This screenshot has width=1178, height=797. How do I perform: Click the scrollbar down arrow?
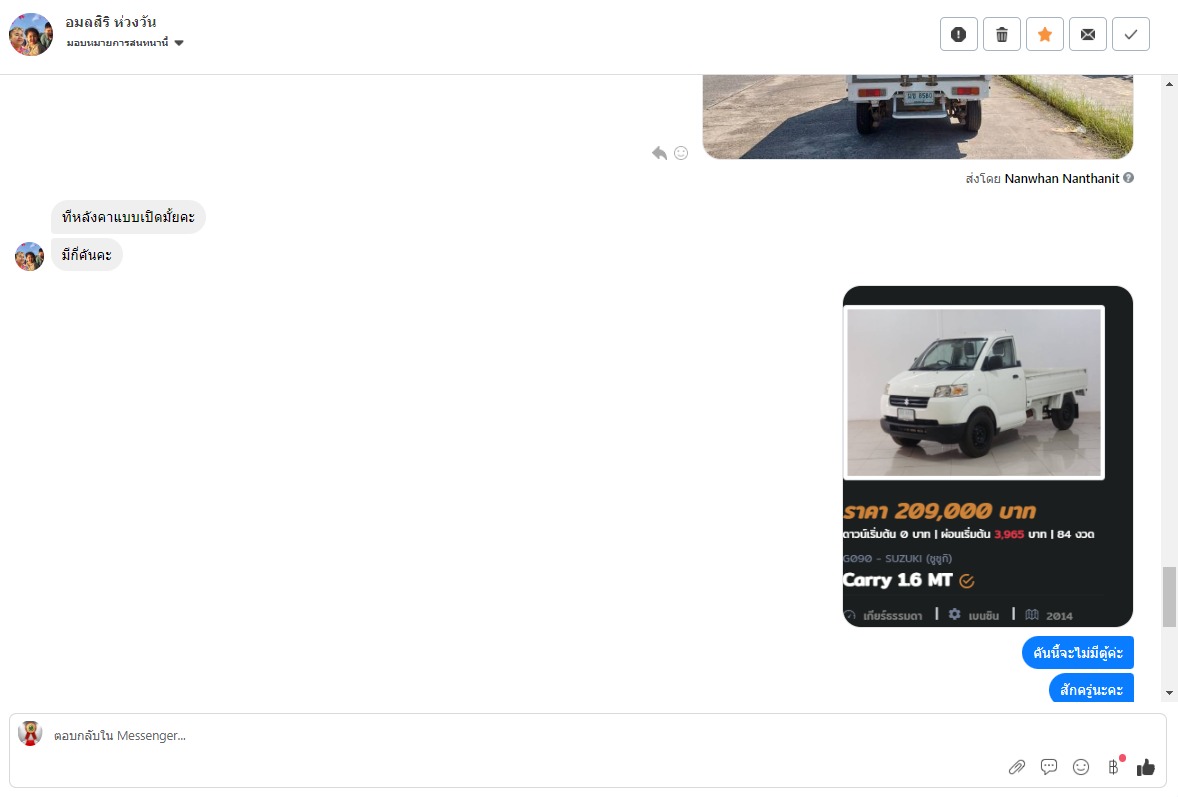[x=1169, y=693]
